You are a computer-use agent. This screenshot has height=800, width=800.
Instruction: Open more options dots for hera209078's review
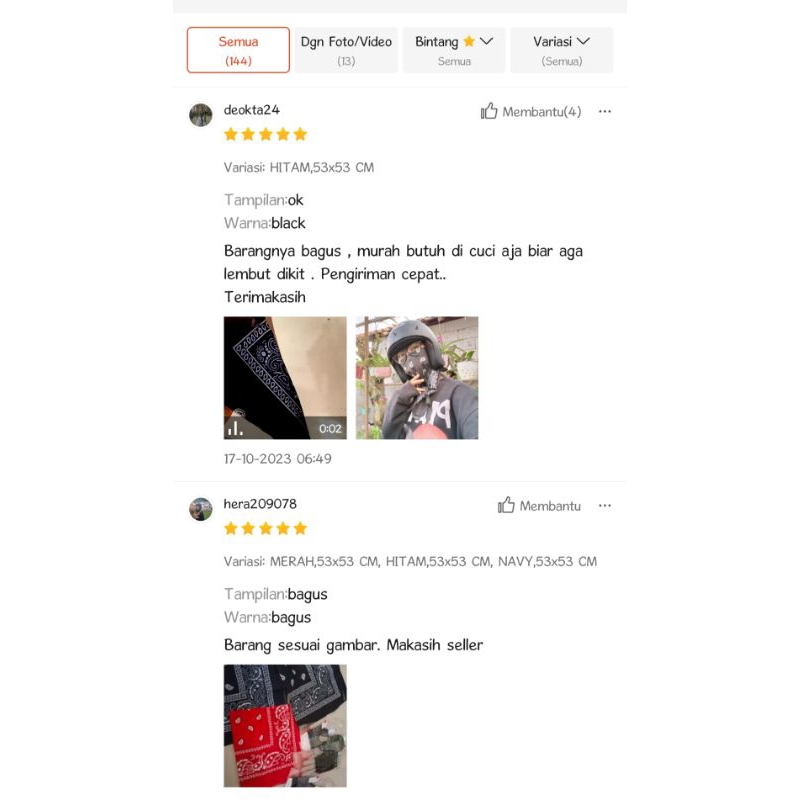605,506
